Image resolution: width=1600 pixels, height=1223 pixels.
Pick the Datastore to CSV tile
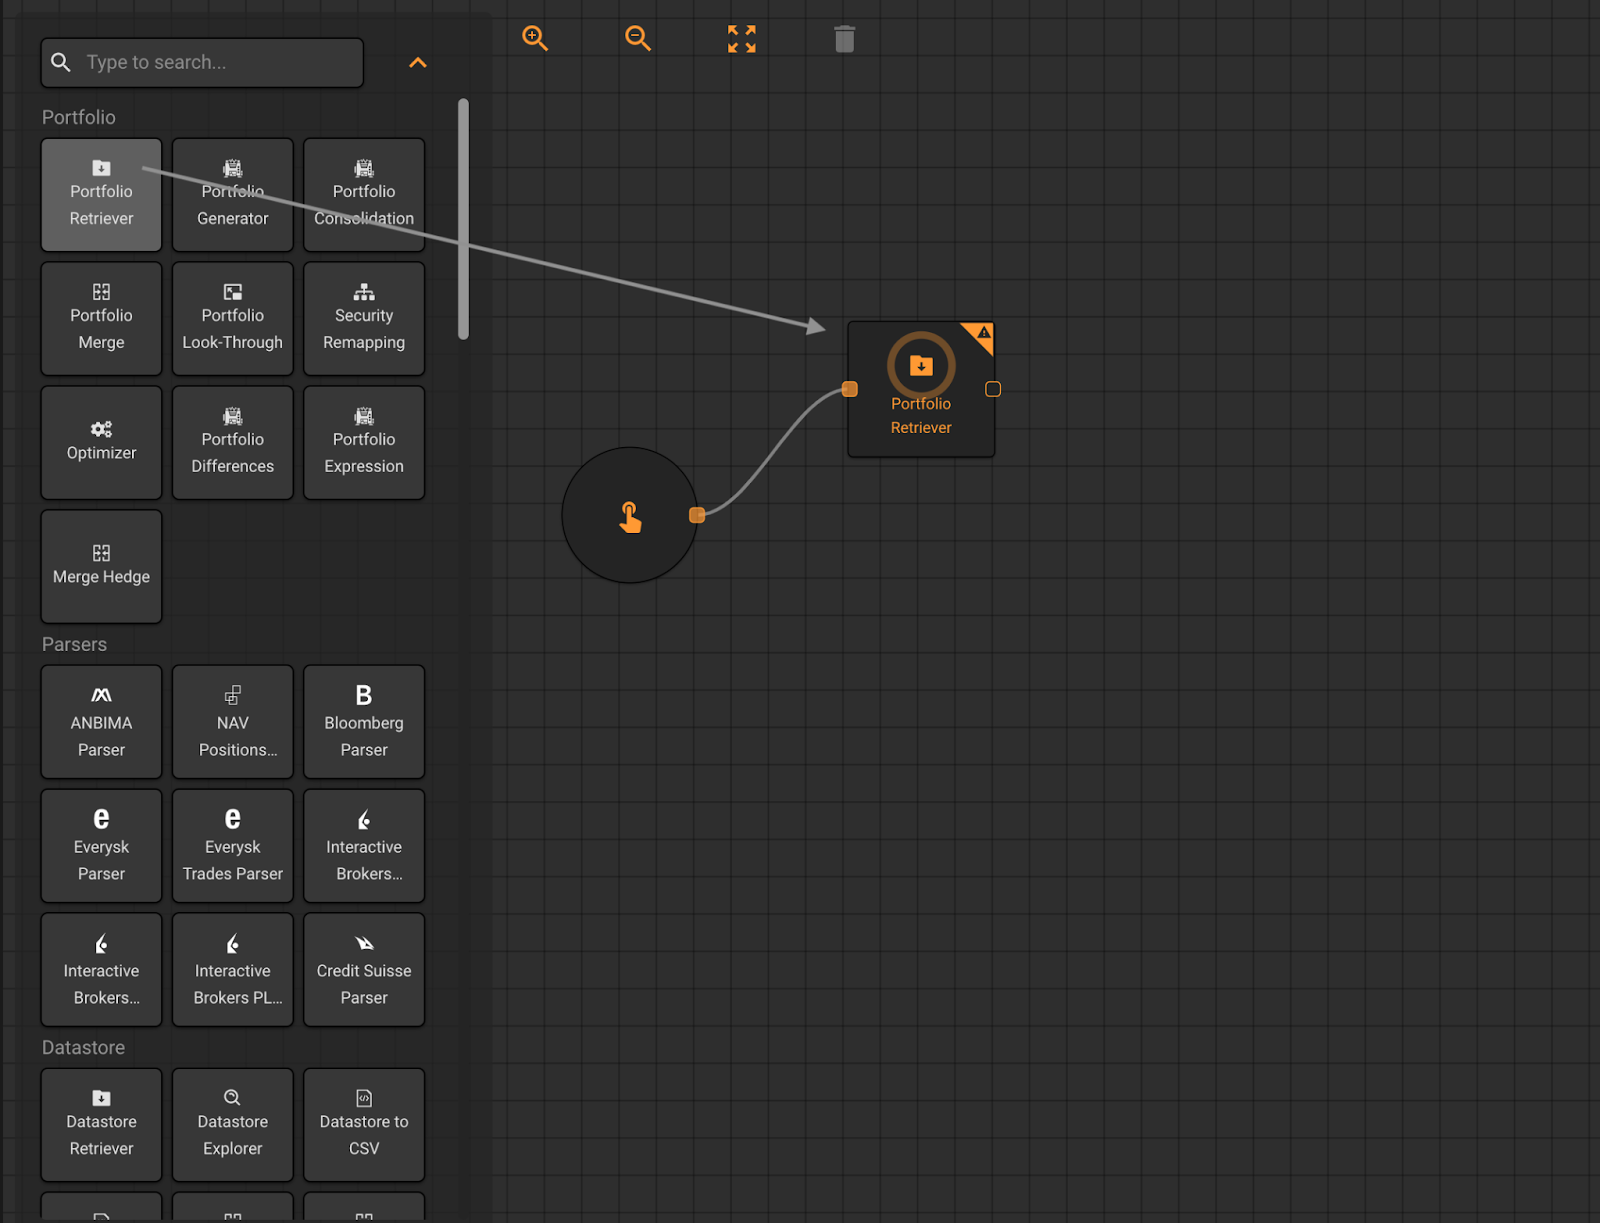(x=364, y=1125)
